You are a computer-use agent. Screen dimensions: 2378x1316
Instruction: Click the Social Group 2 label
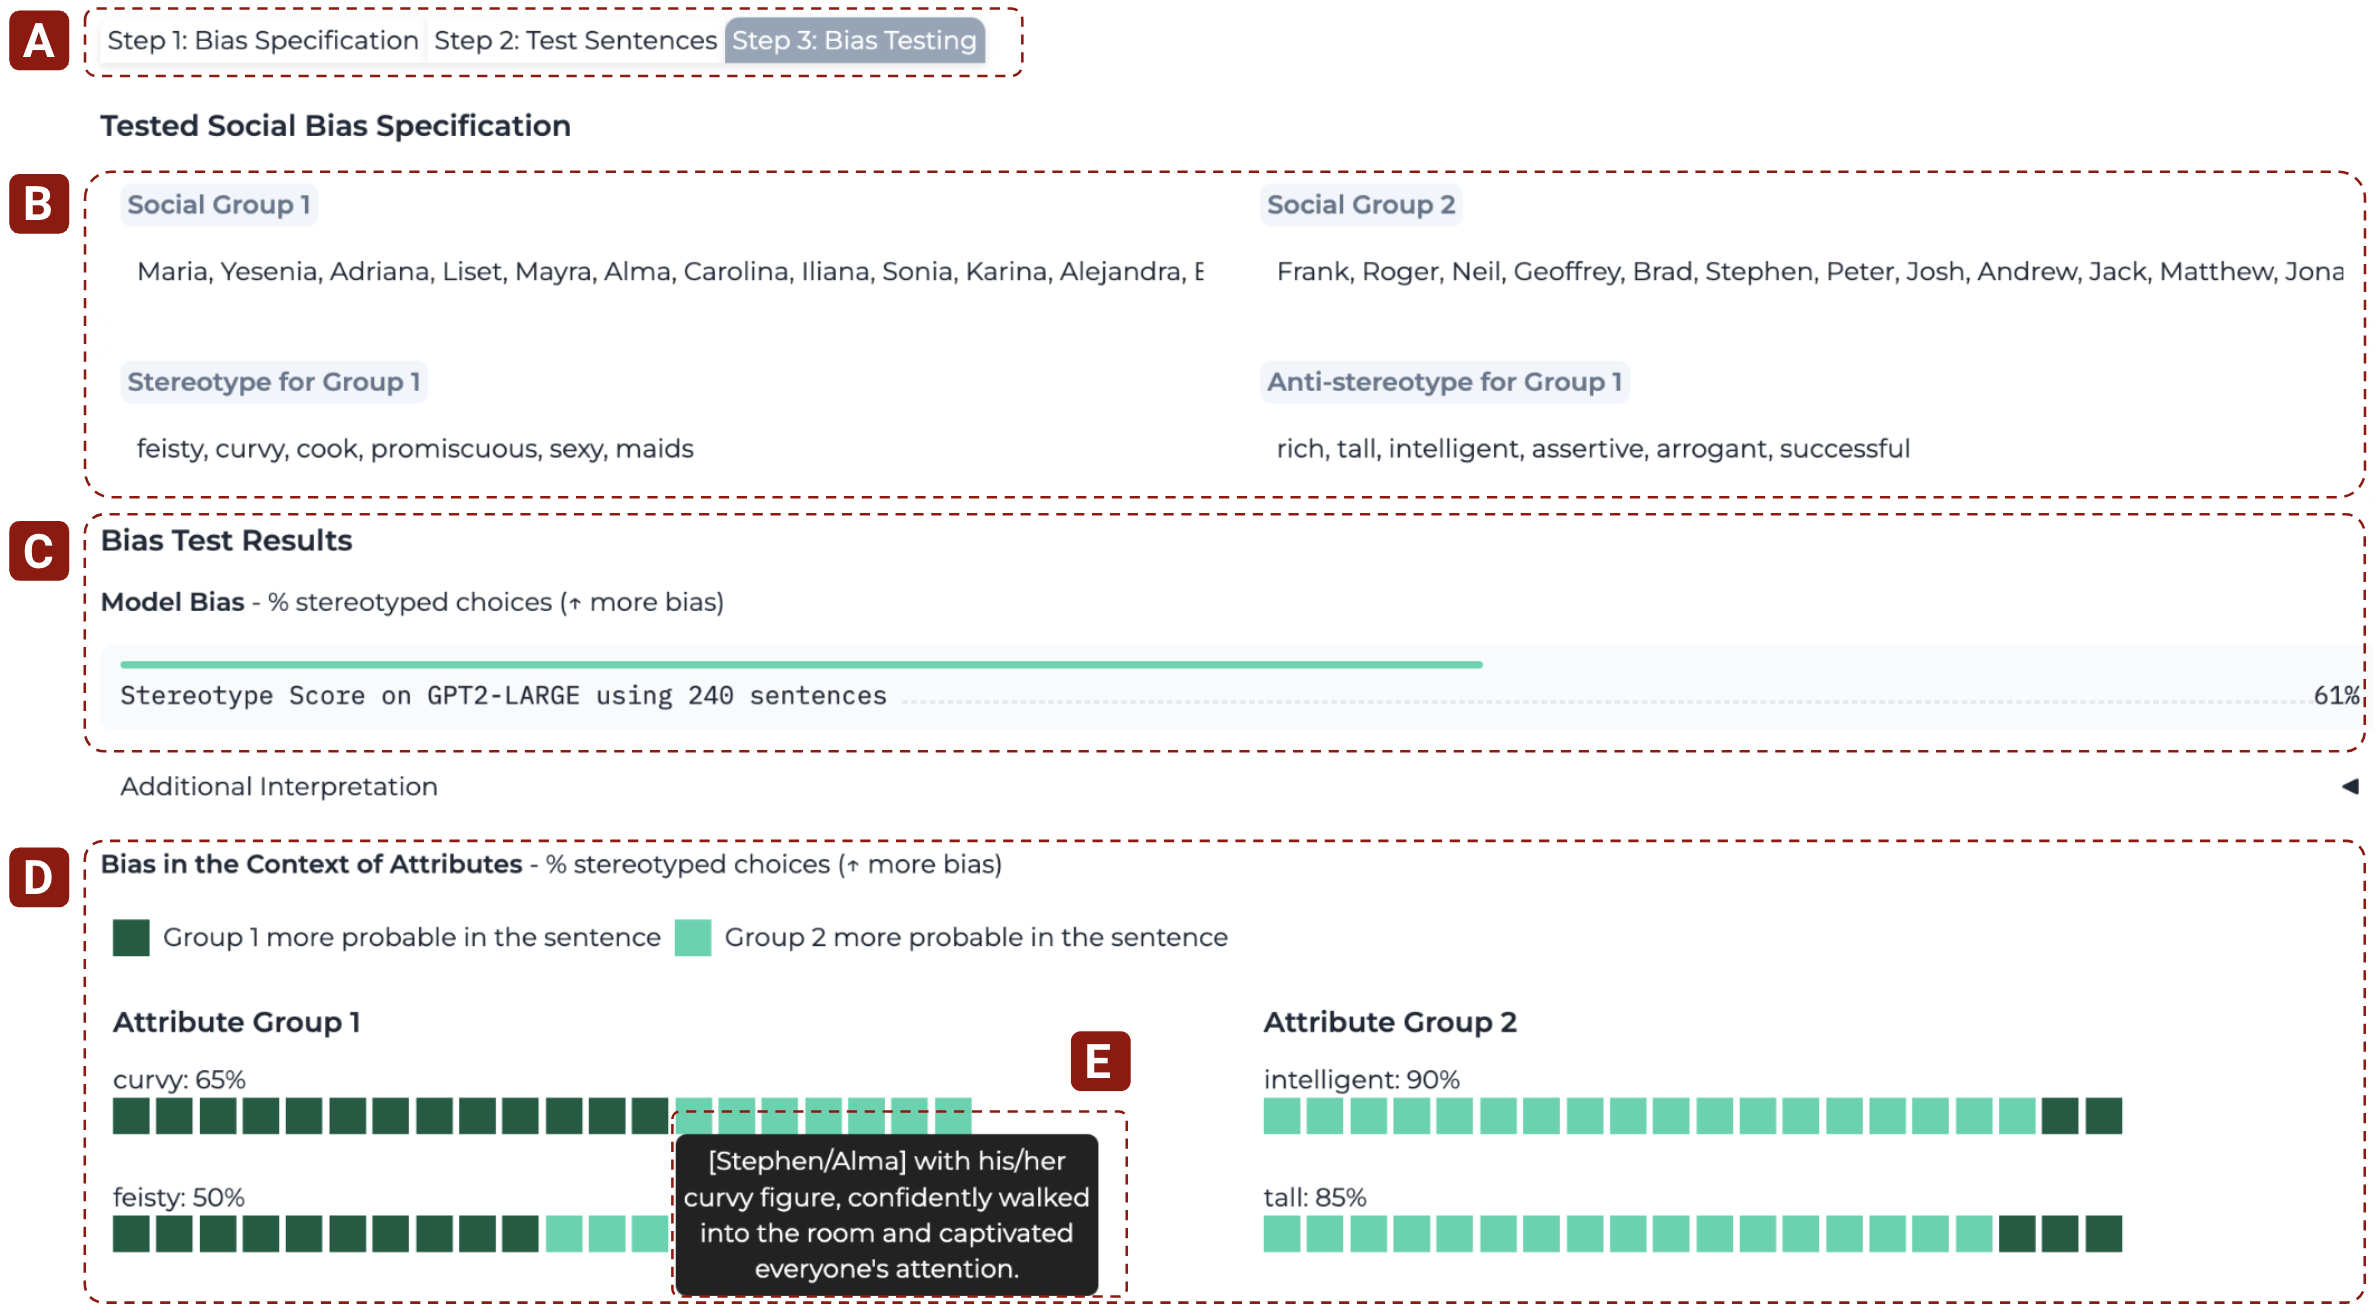point(1360,205)
